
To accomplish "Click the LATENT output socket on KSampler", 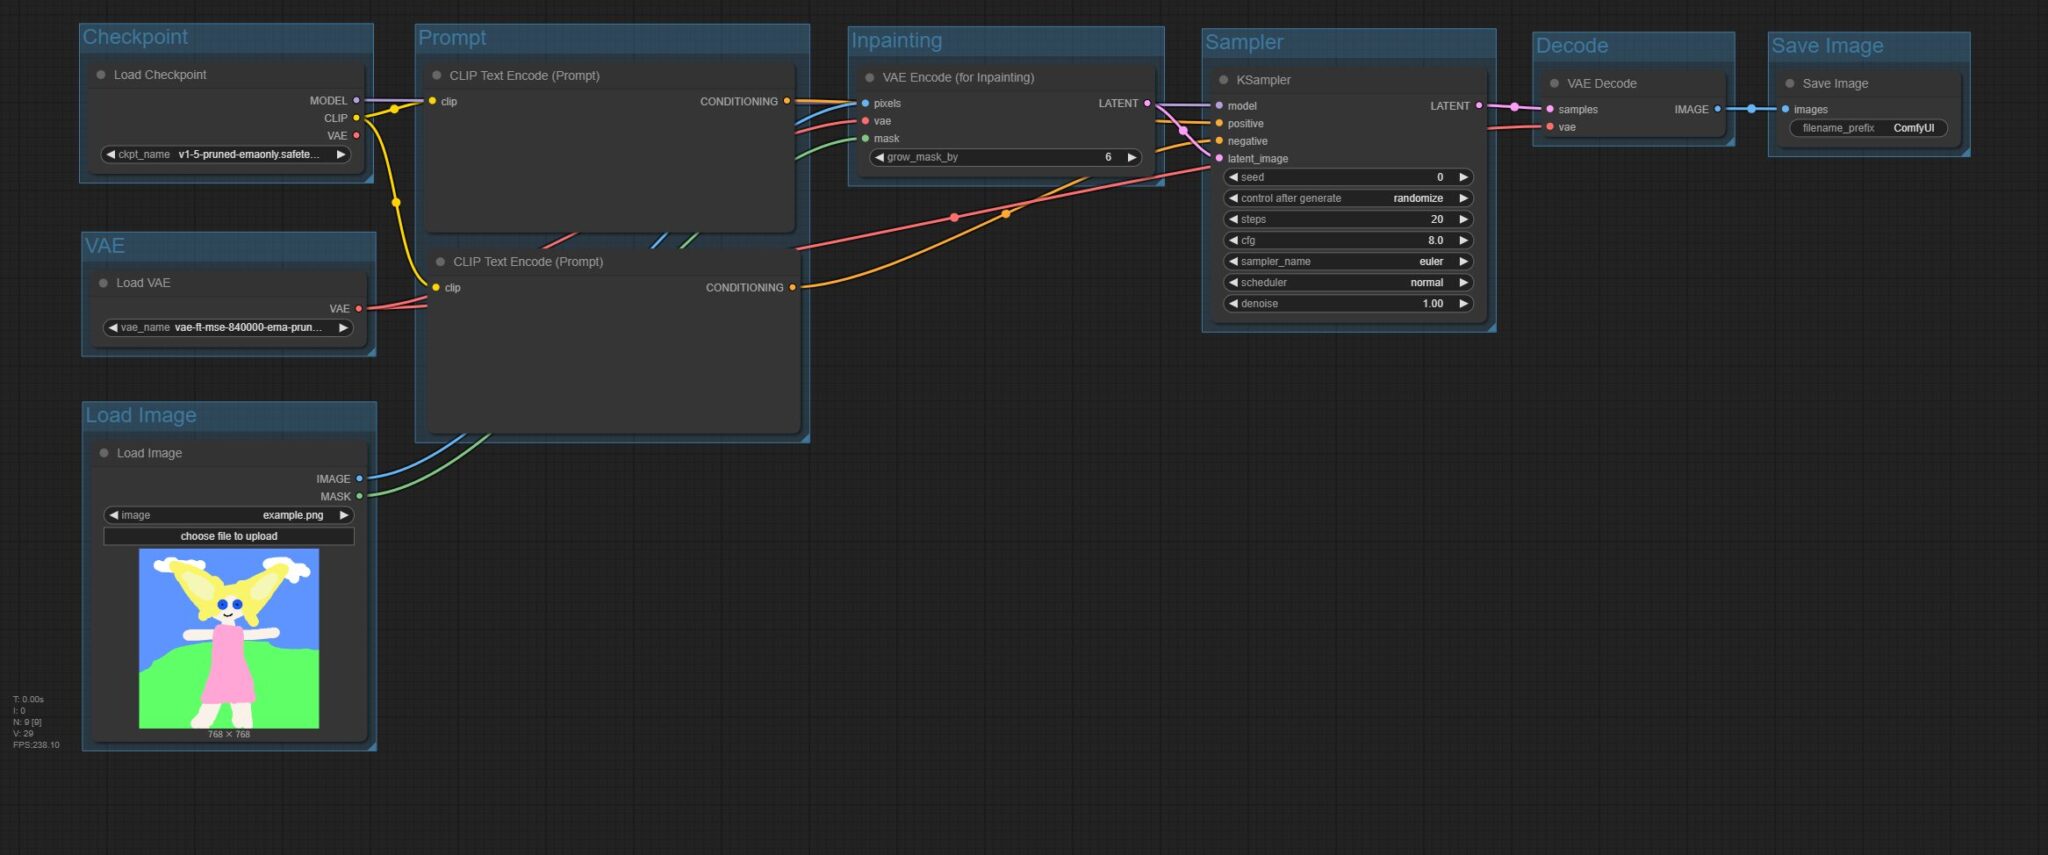I will 1479,106.
